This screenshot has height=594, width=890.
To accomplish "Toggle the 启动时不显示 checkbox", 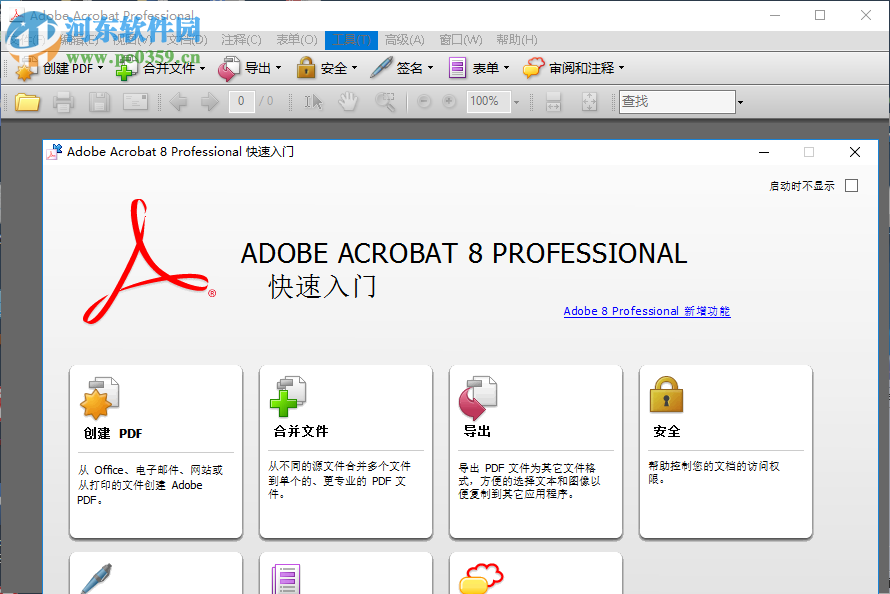I will (x=851, y=185).
